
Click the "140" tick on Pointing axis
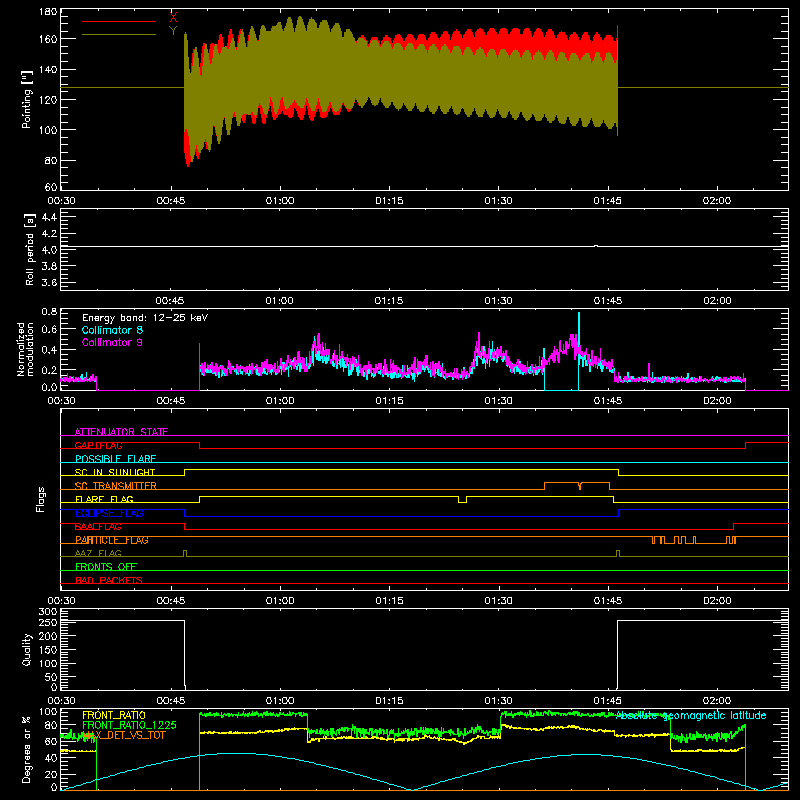coord(48,69)
